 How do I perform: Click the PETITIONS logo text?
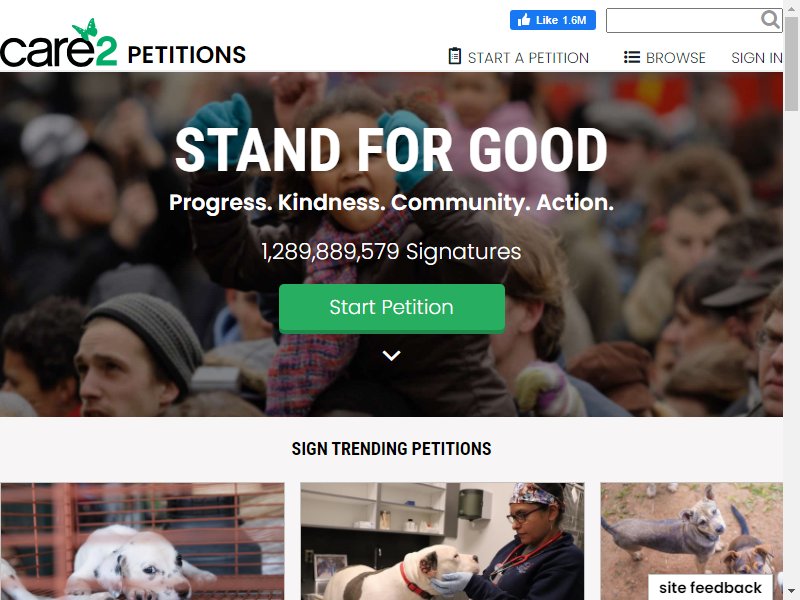(x=186, y=55)
